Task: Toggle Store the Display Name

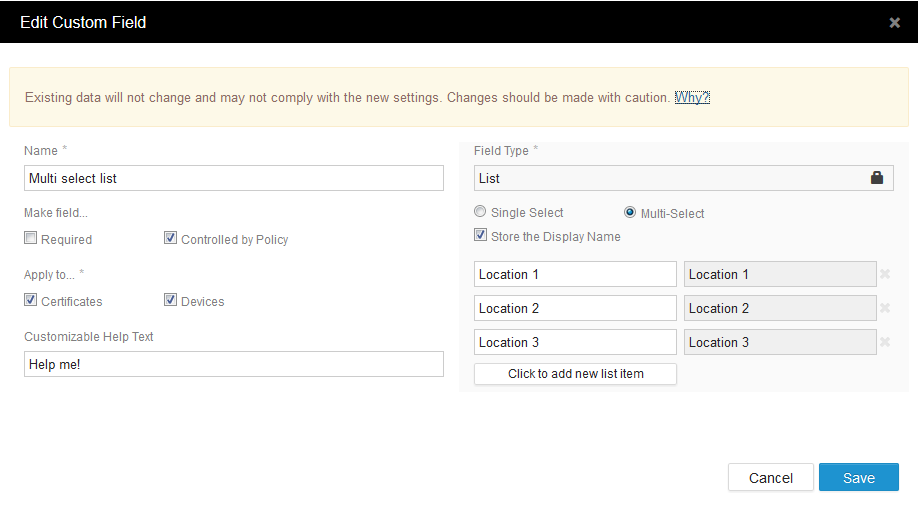Action: point(481,236)
